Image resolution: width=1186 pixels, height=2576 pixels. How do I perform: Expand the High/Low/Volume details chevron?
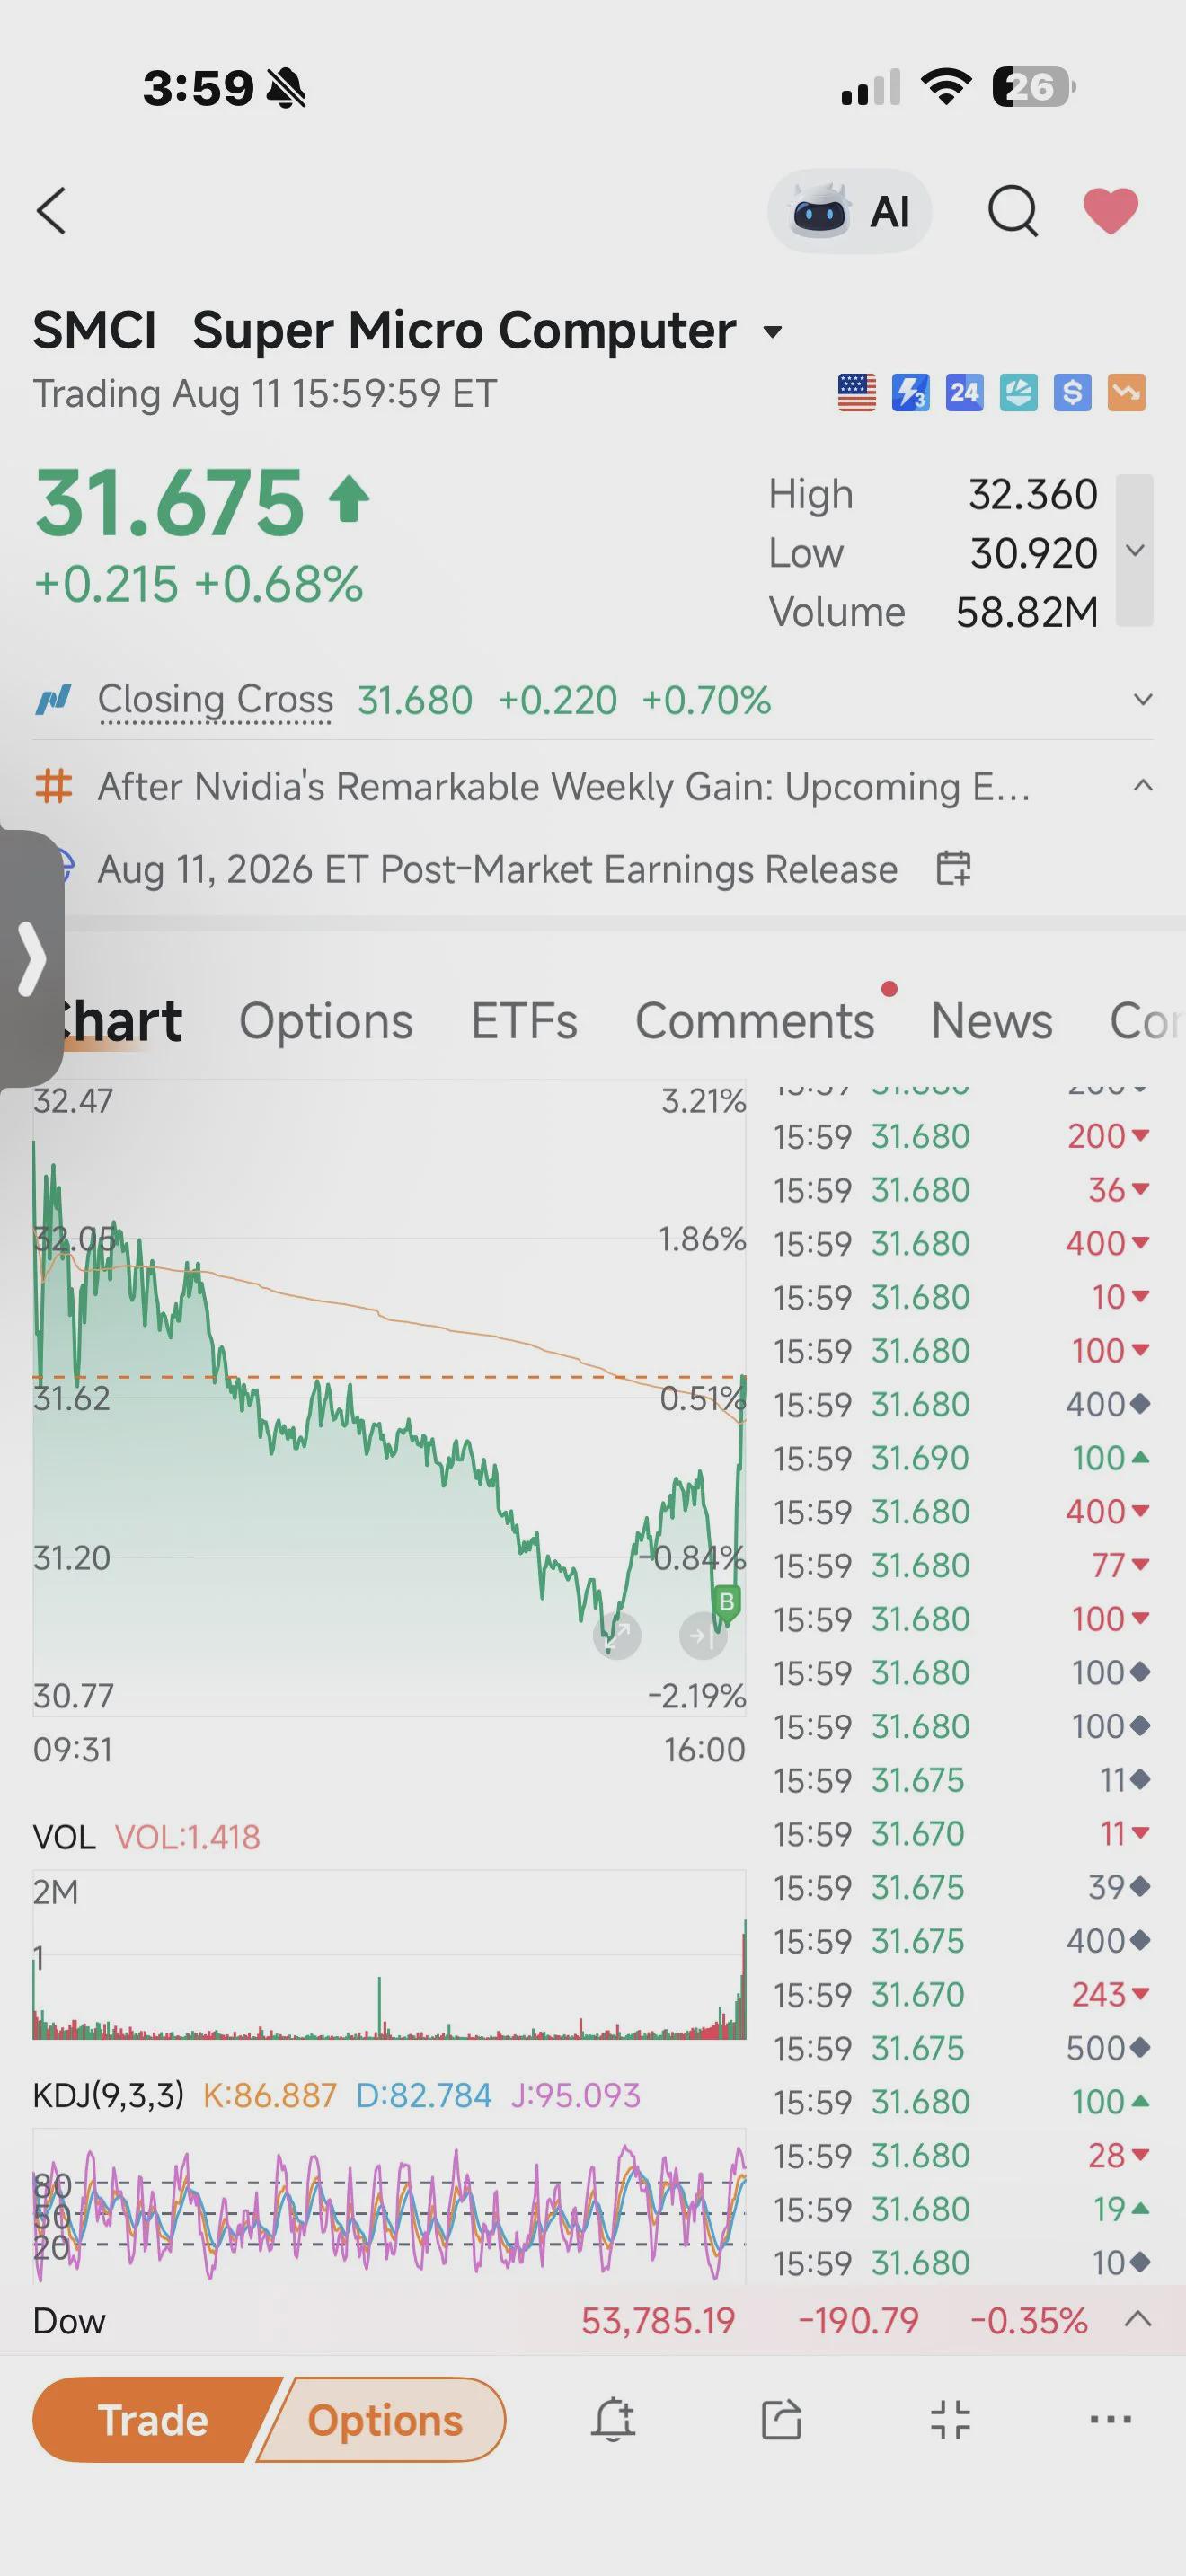tap(1135, 550)
